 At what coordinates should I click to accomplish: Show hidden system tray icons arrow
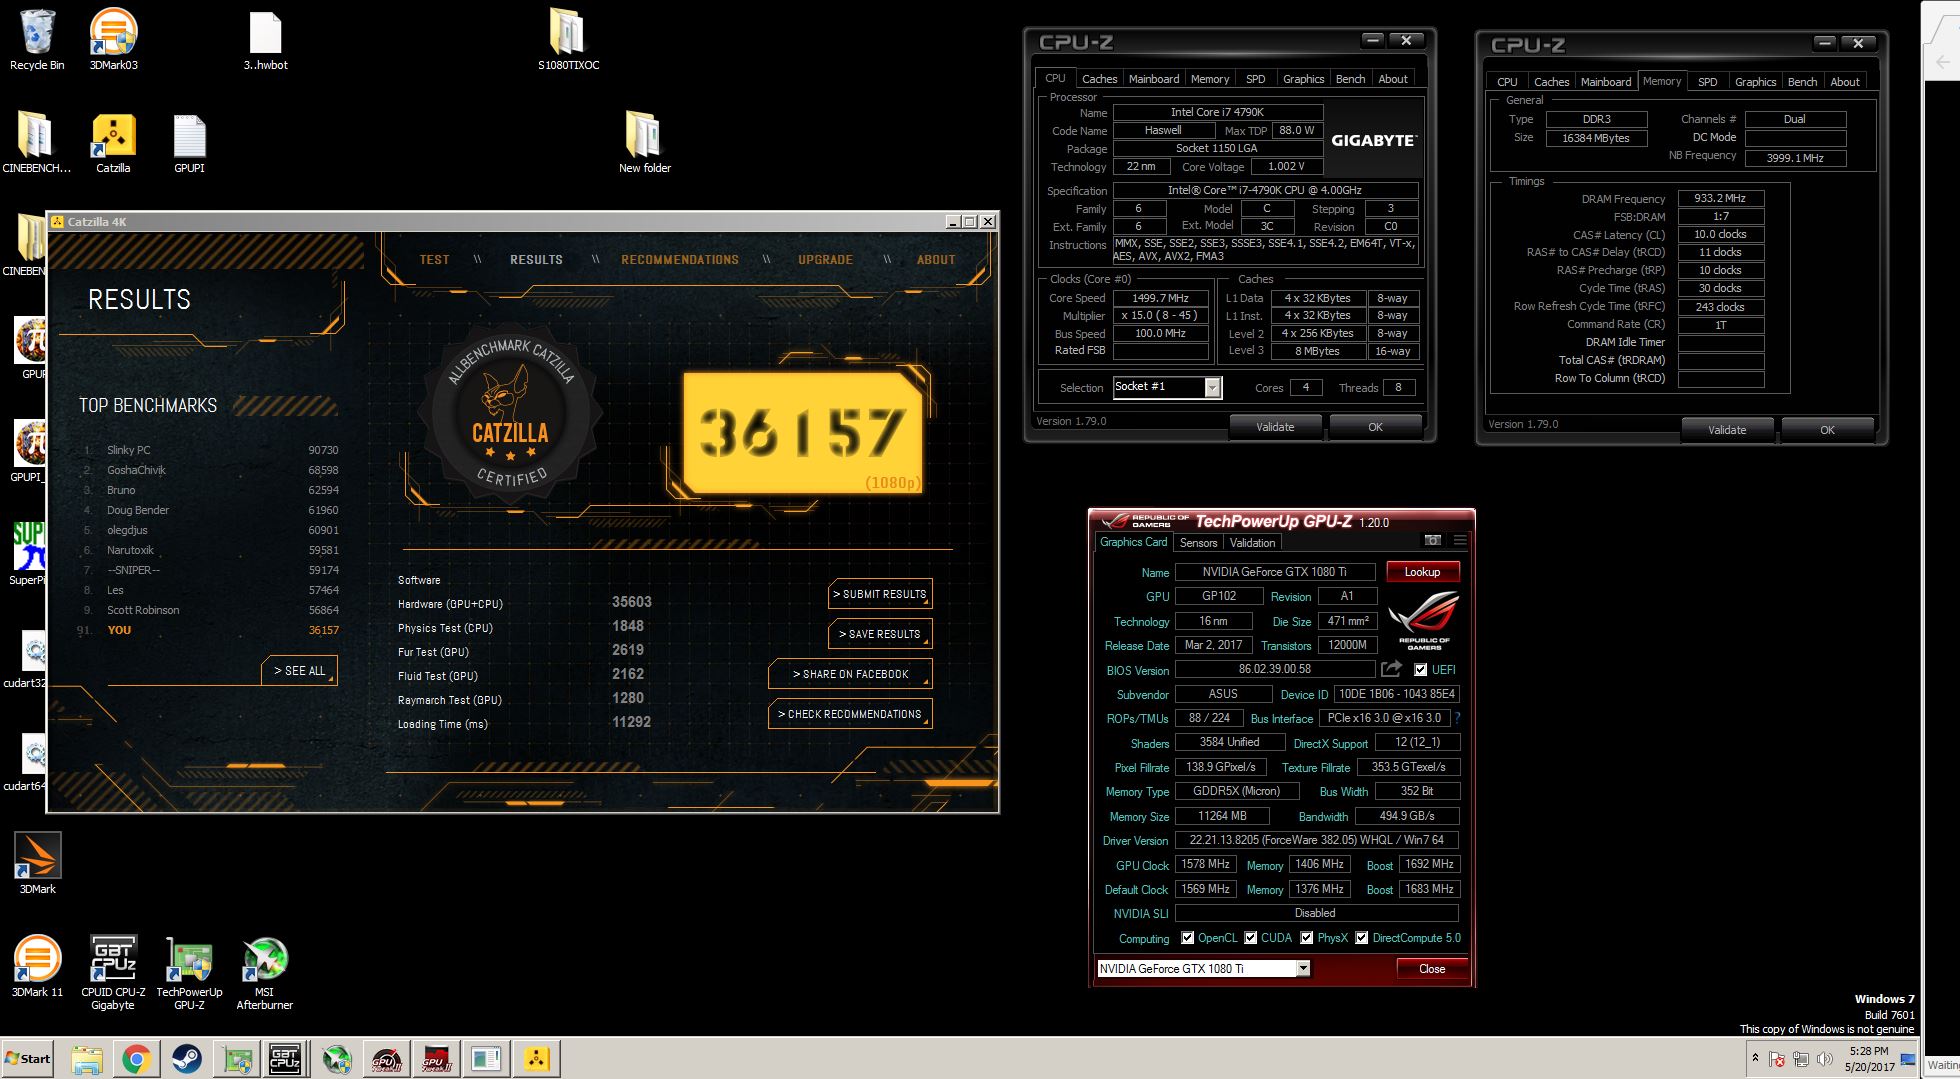coord(1755,1058)
